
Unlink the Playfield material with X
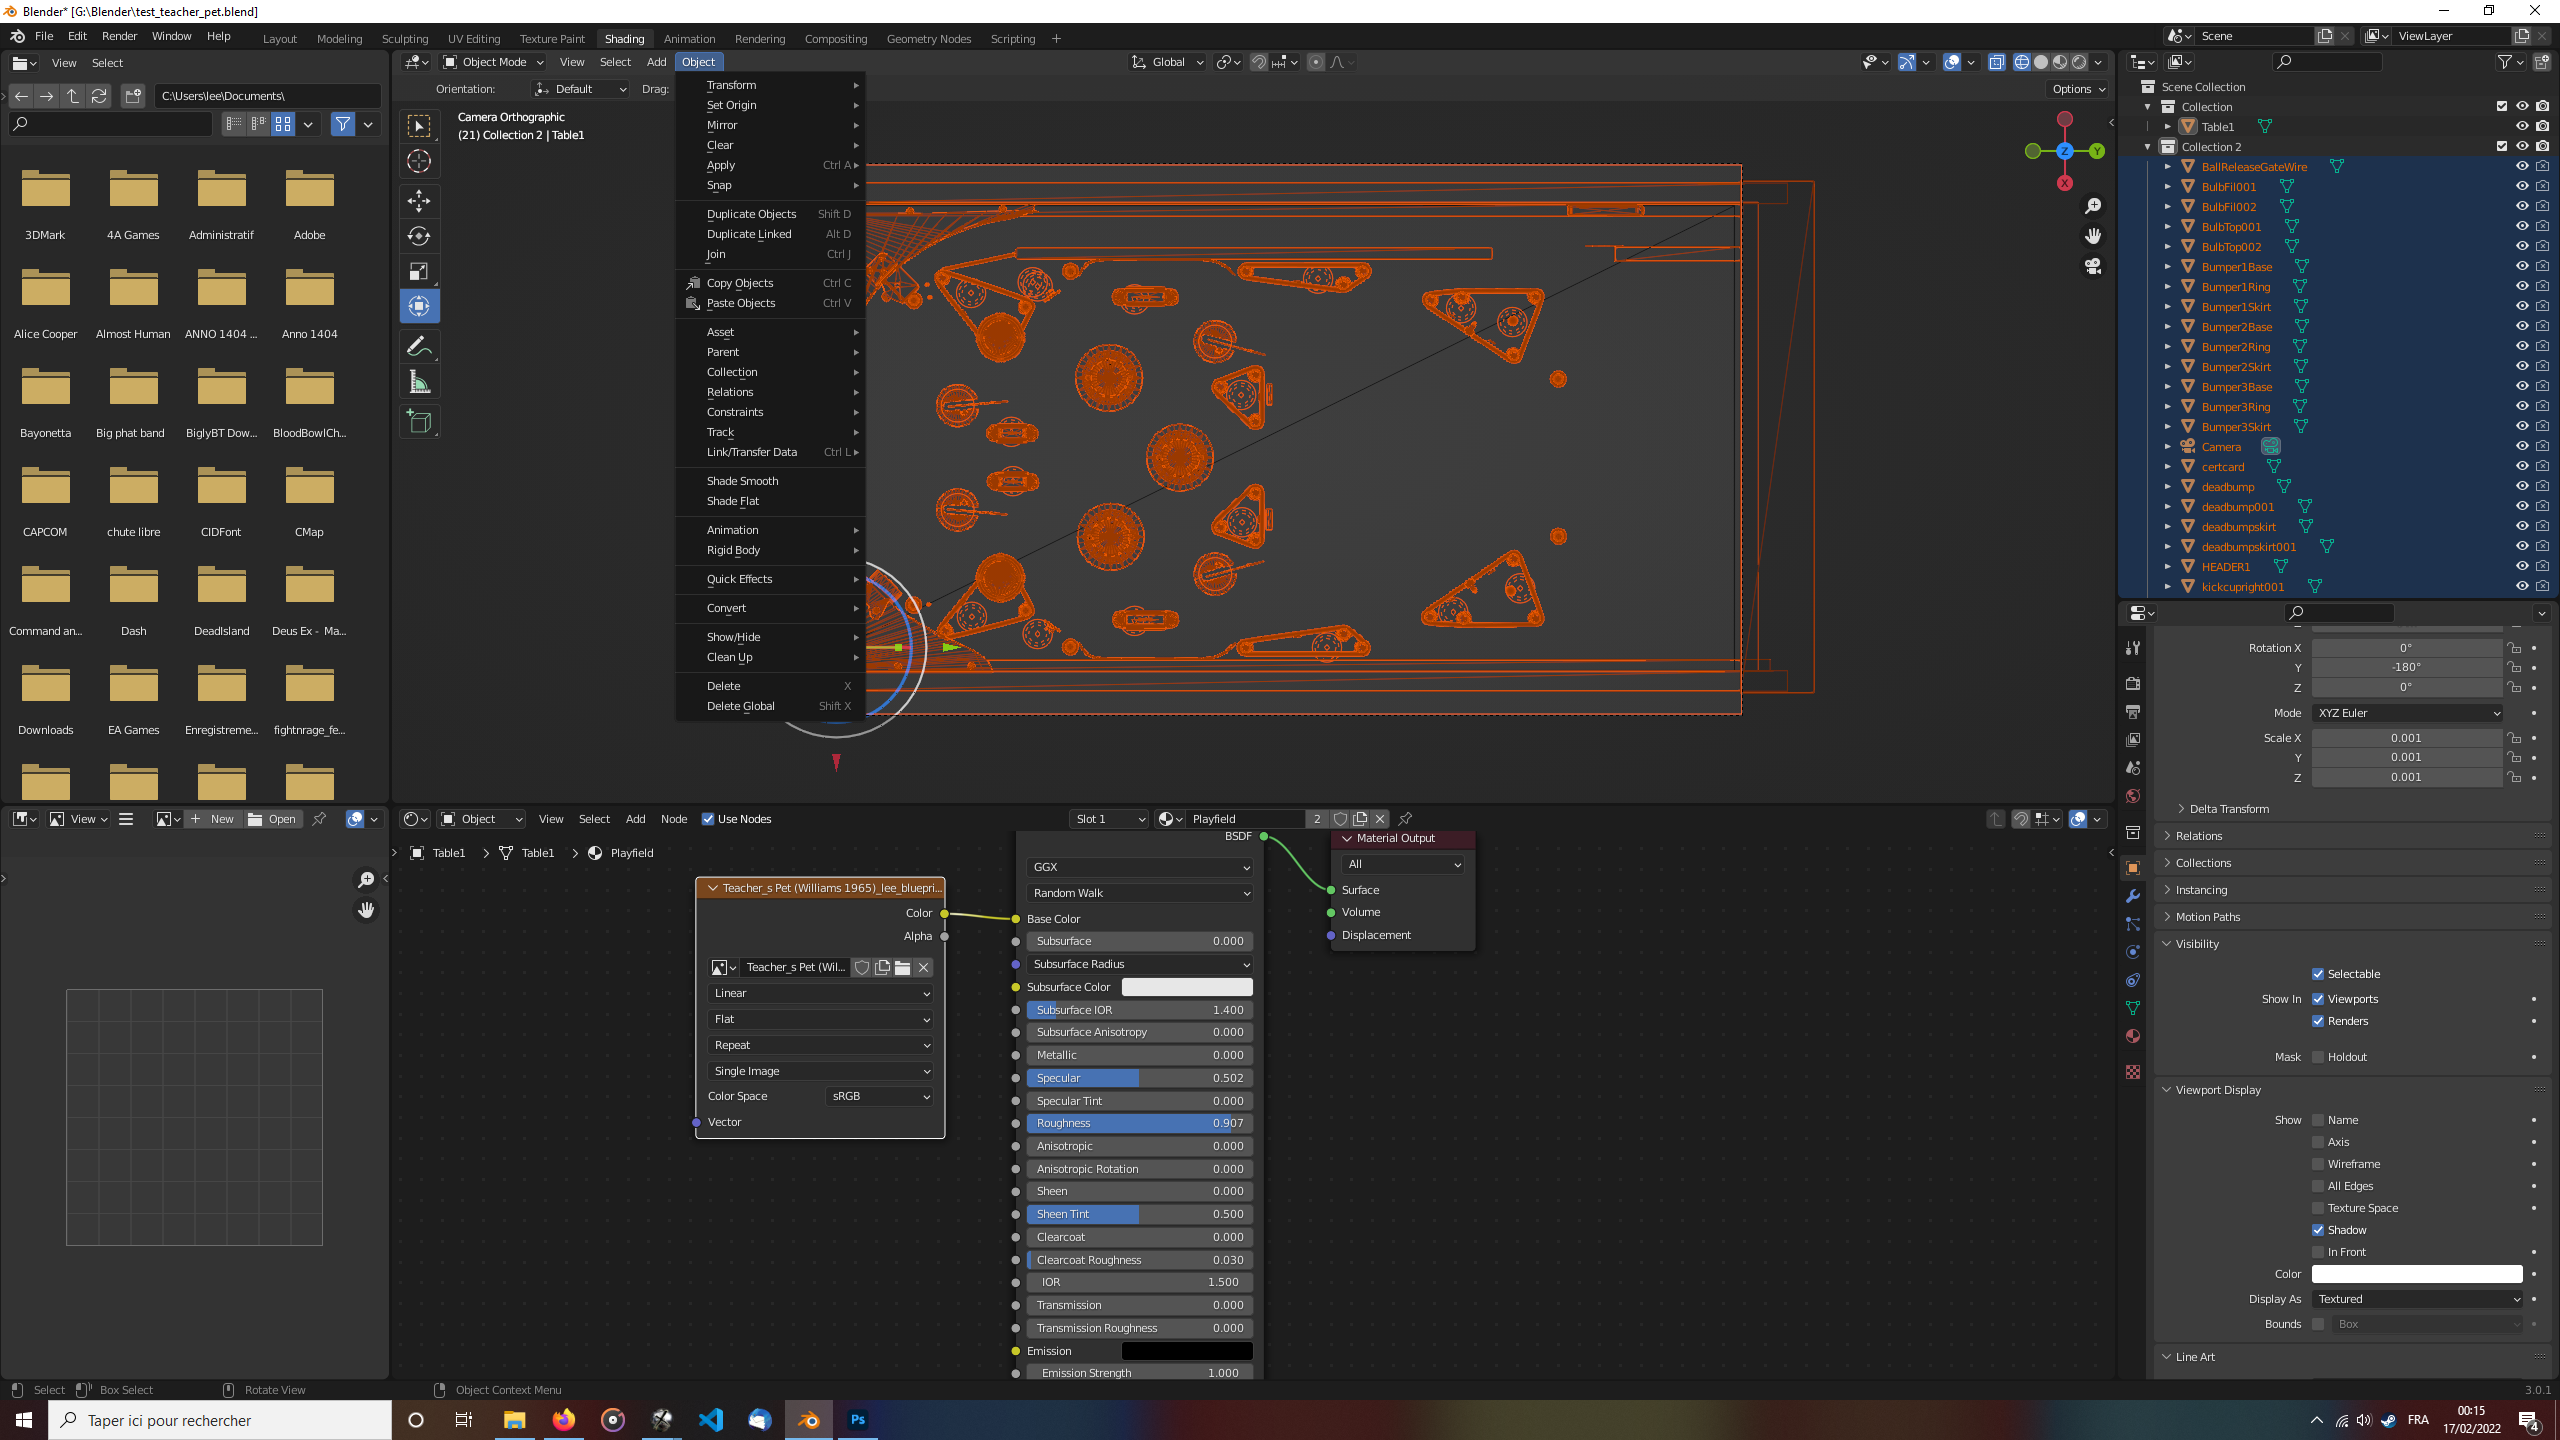click(1380, 819)
